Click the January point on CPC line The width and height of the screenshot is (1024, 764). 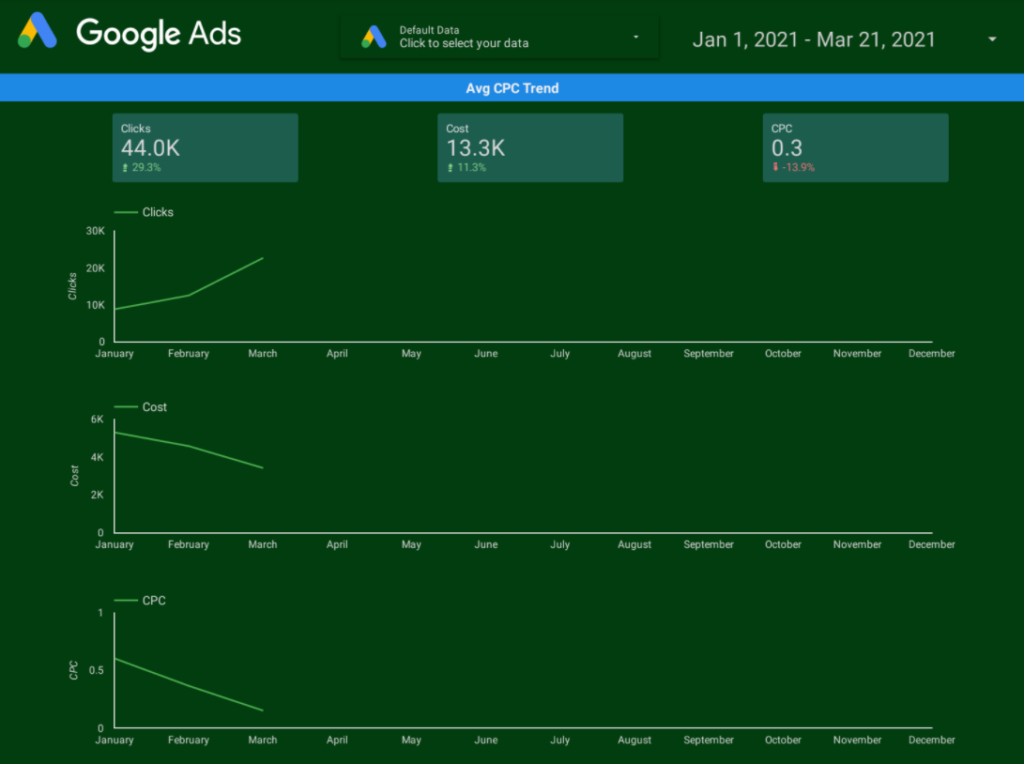115,659
